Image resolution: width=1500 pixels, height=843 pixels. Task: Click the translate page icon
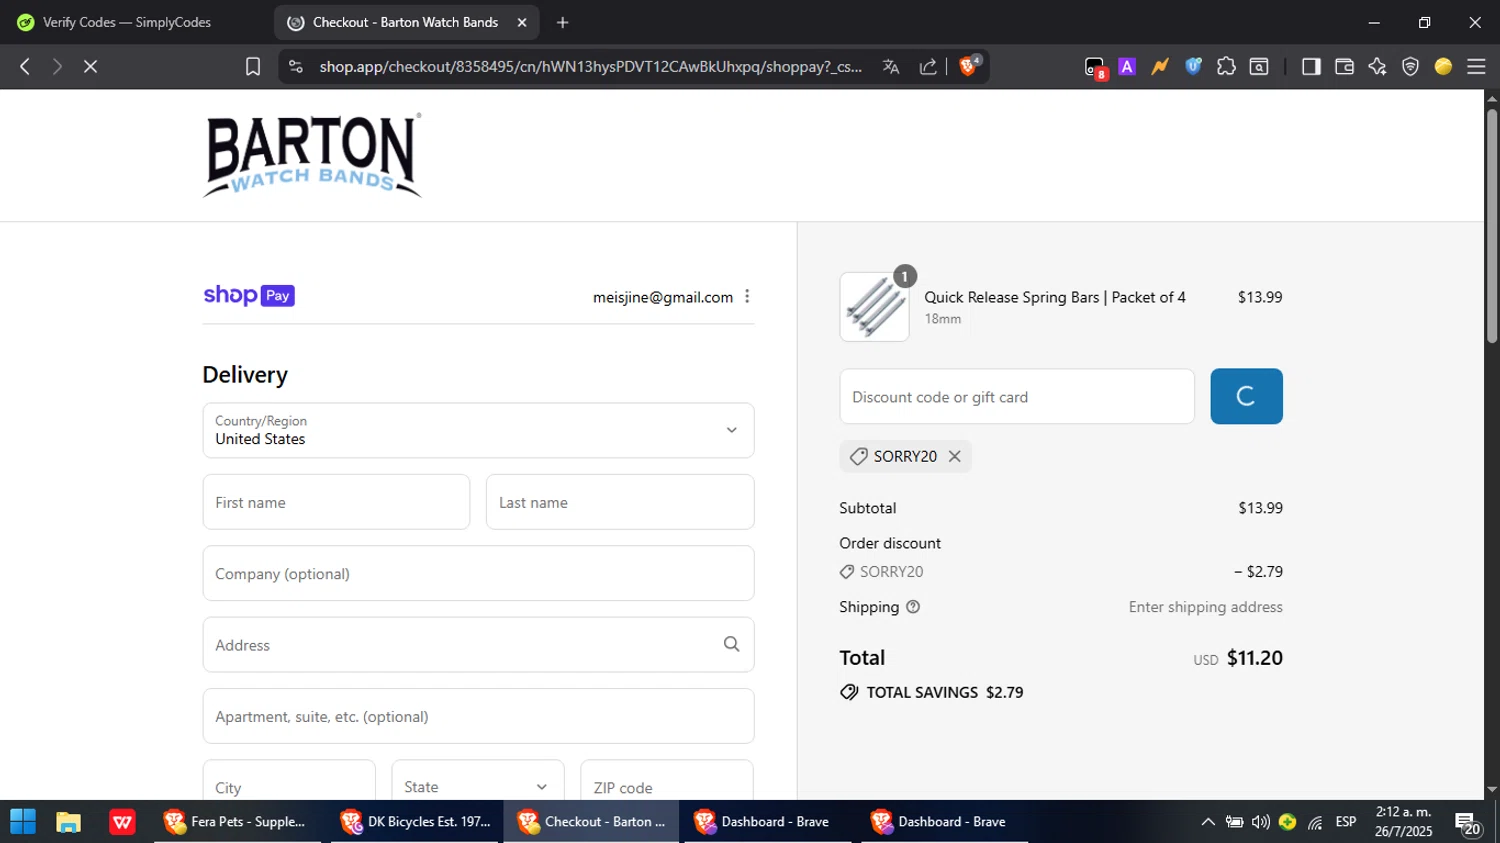point(891,66)
